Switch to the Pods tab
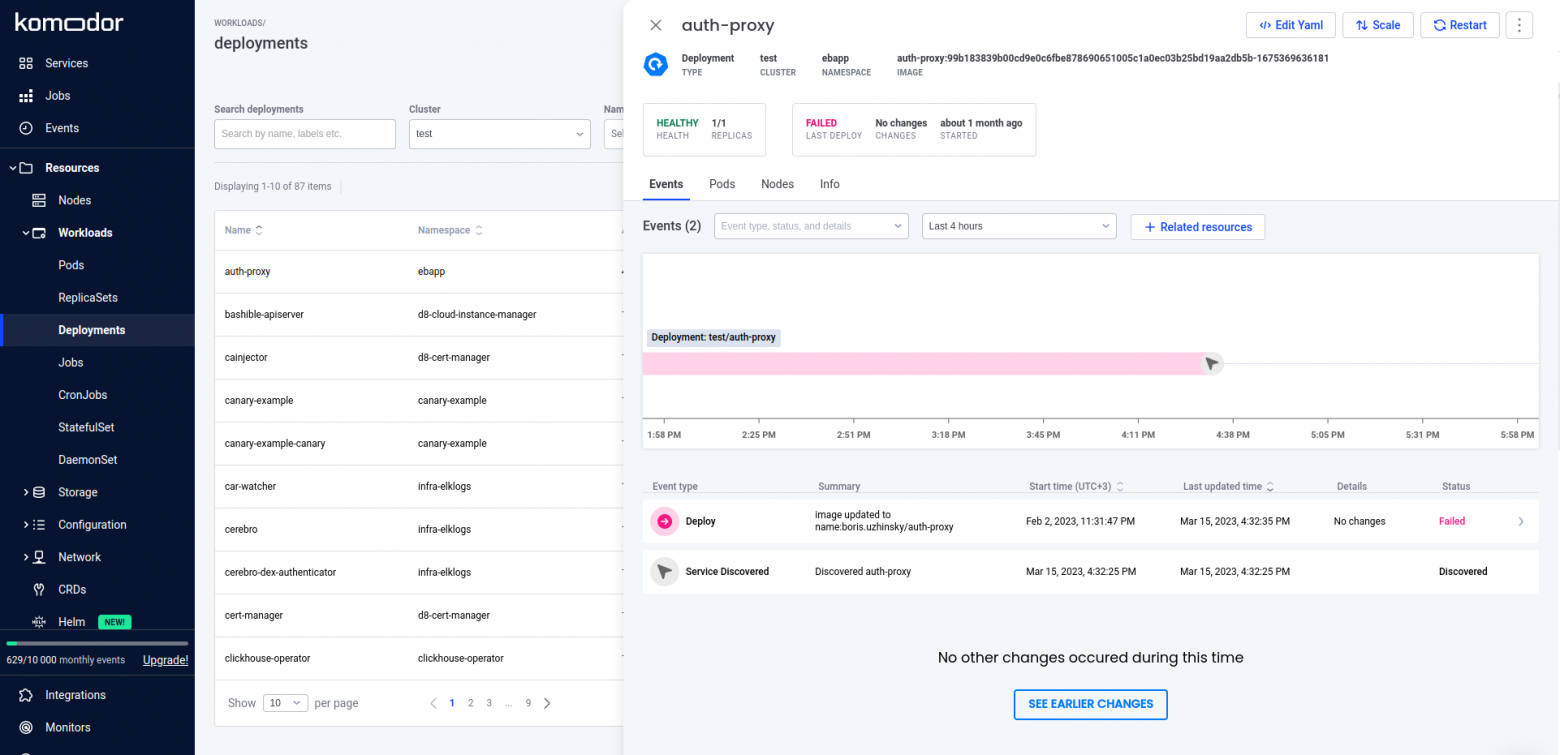 point(722,184)
